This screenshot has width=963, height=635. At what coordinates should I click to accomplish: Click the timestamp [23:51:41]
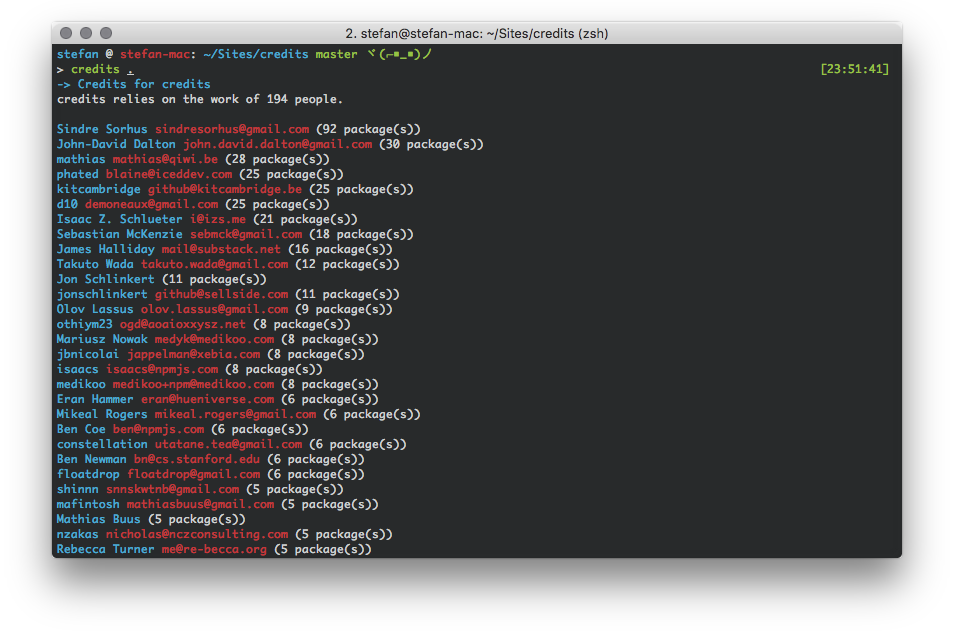click(x=854, y=69)
